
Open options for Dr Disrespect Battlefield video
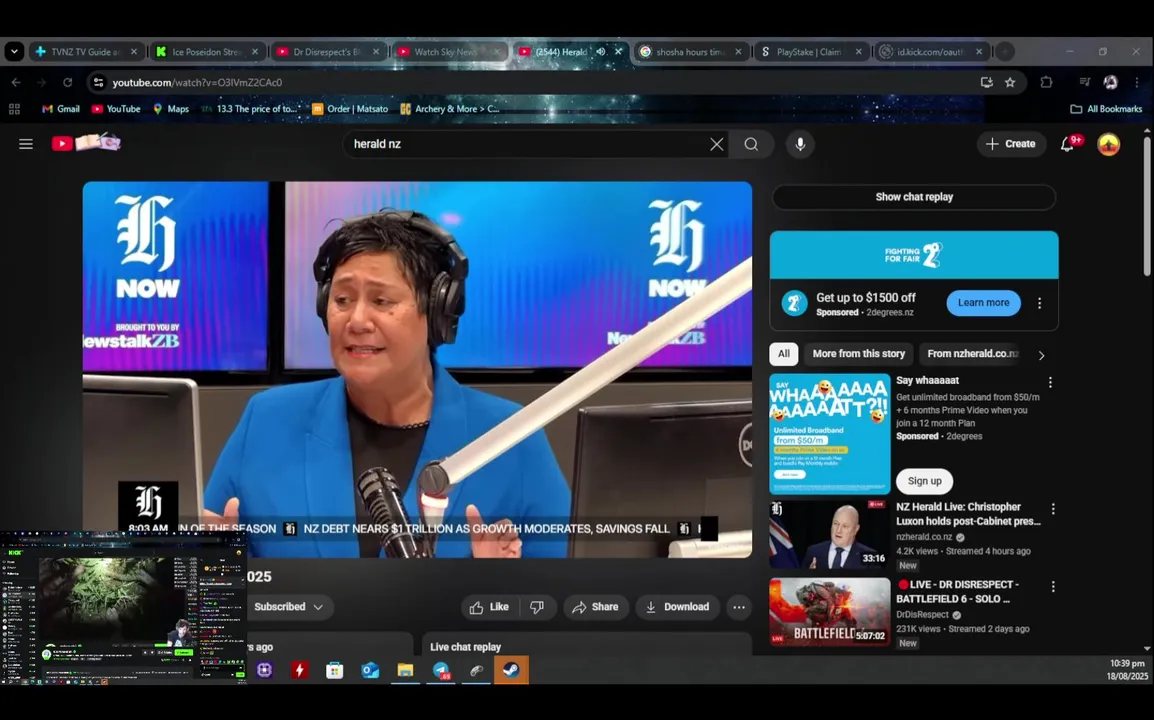pyautogui.click(x=1053, y=587)
